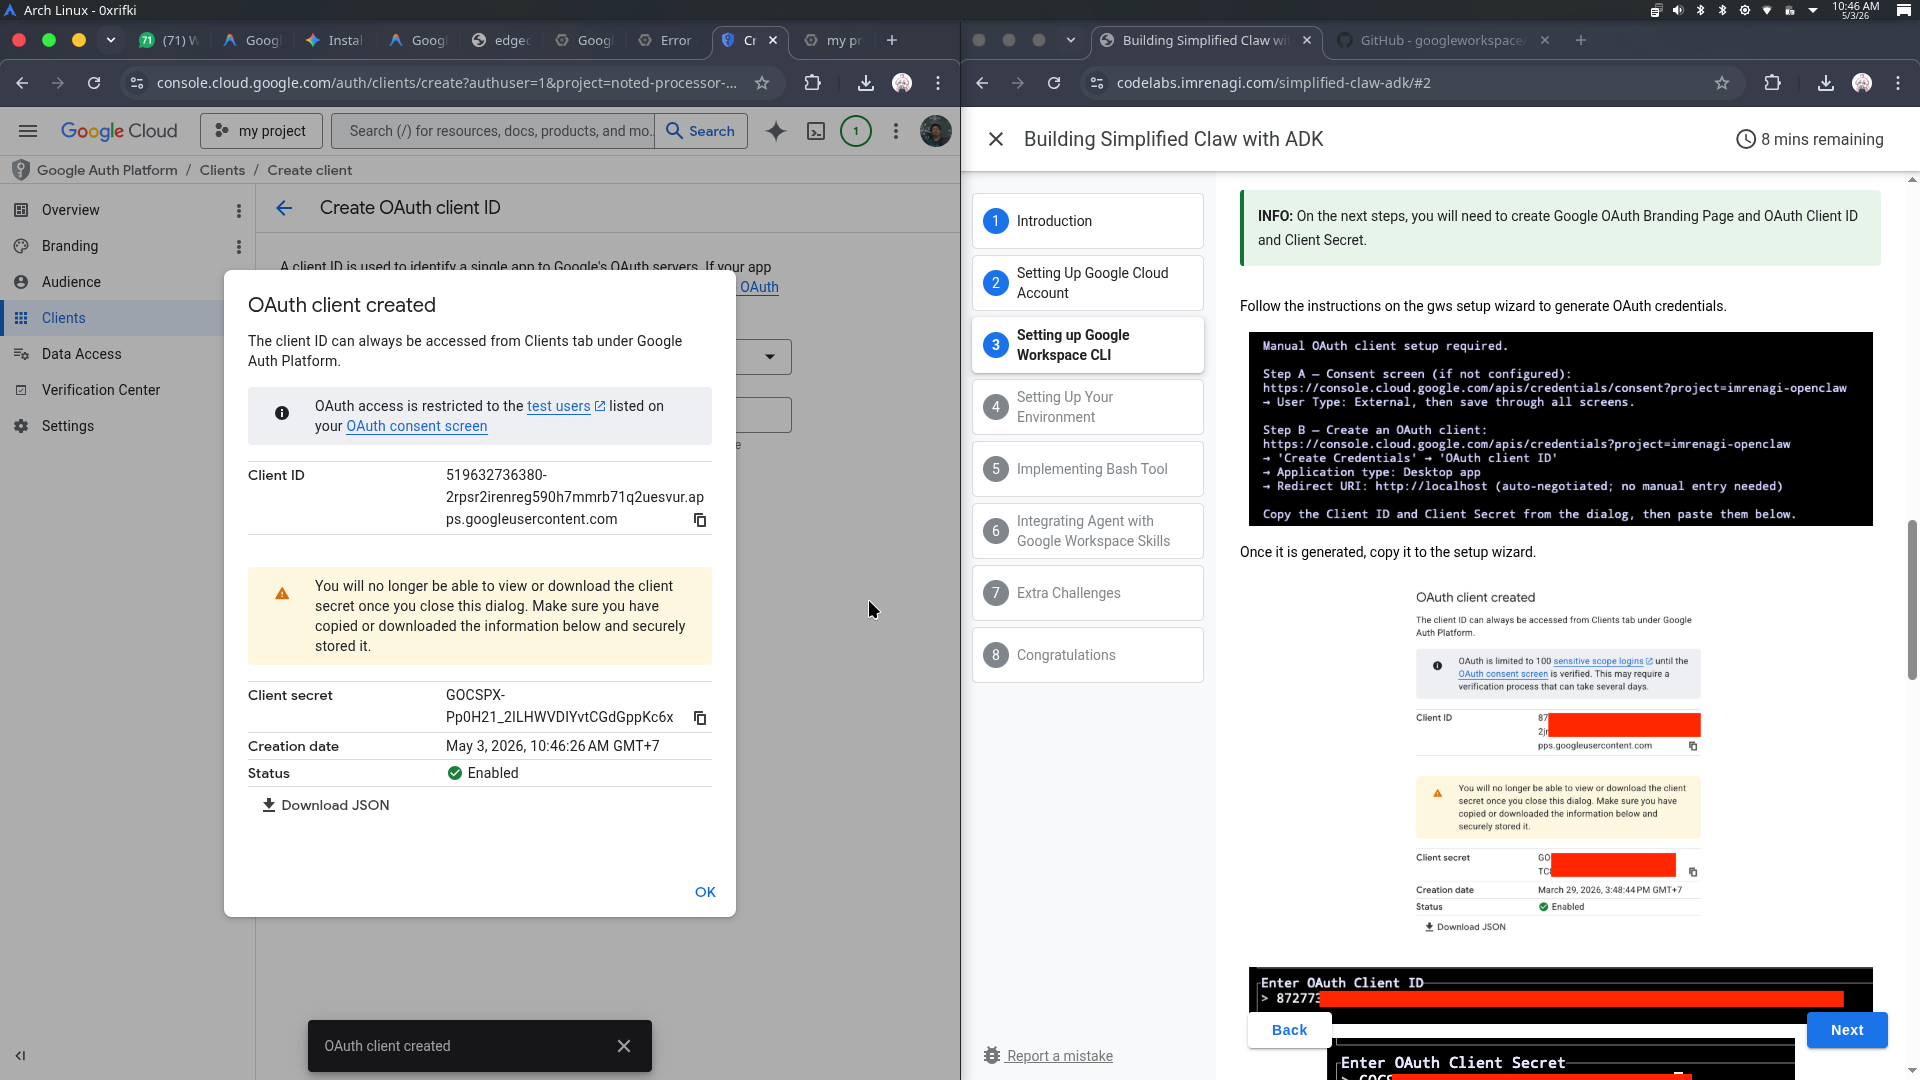Open downloads icon in left browser
Screen dimensions: 1920x1080
866,83
